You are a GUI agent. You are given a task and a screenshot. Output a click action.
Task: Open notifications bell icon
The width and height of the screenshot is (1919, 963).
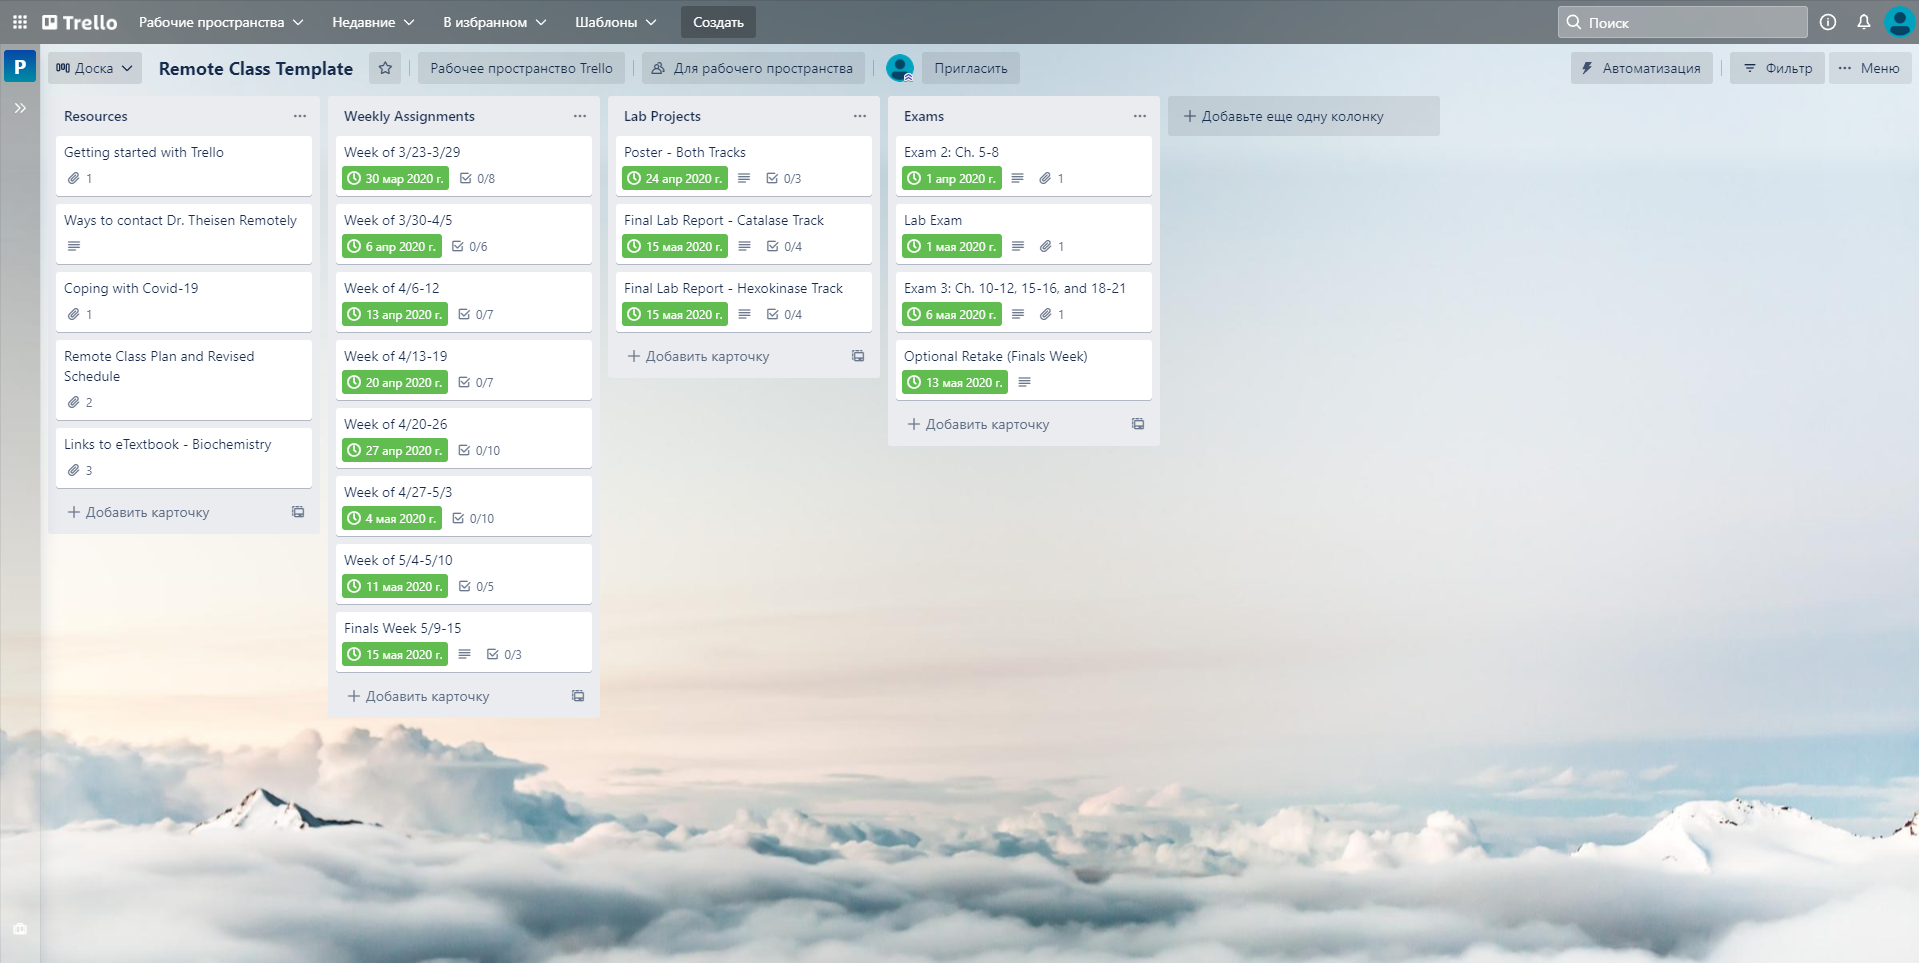point(1864,22)
